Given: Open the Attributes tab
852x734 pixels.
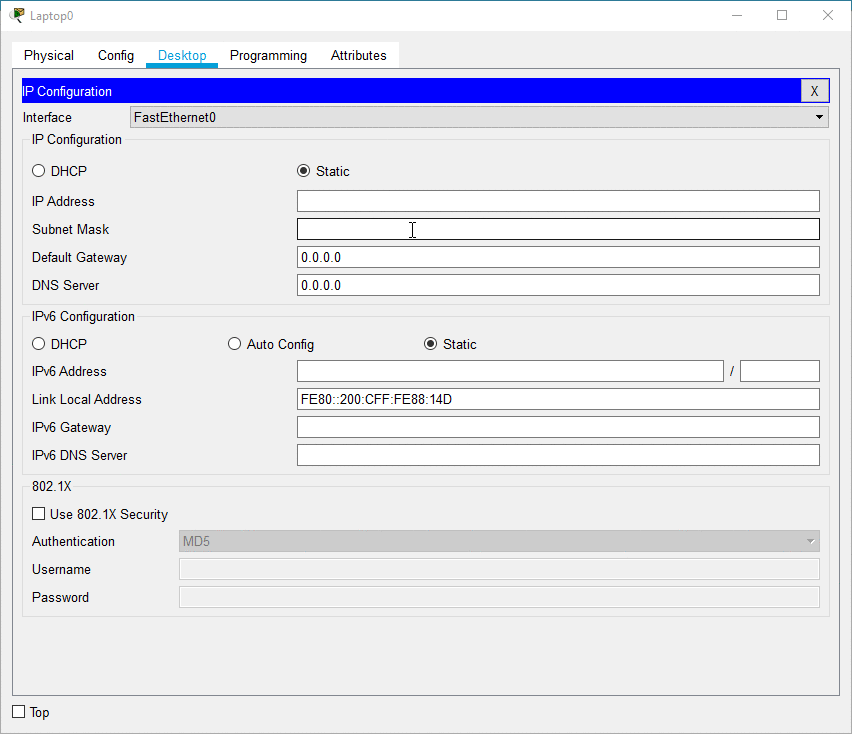Looking at the screenshot, I should 358,56.
